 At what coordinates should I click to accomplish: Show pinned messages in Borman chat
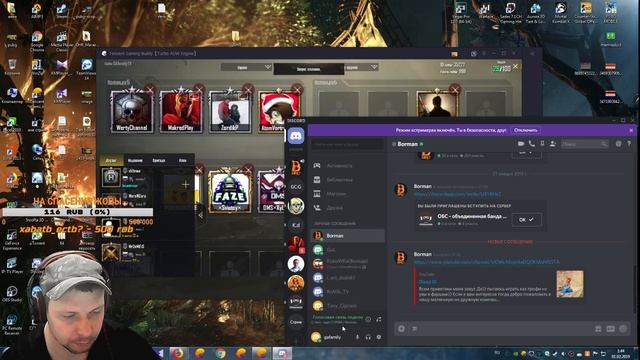point(542,144)
